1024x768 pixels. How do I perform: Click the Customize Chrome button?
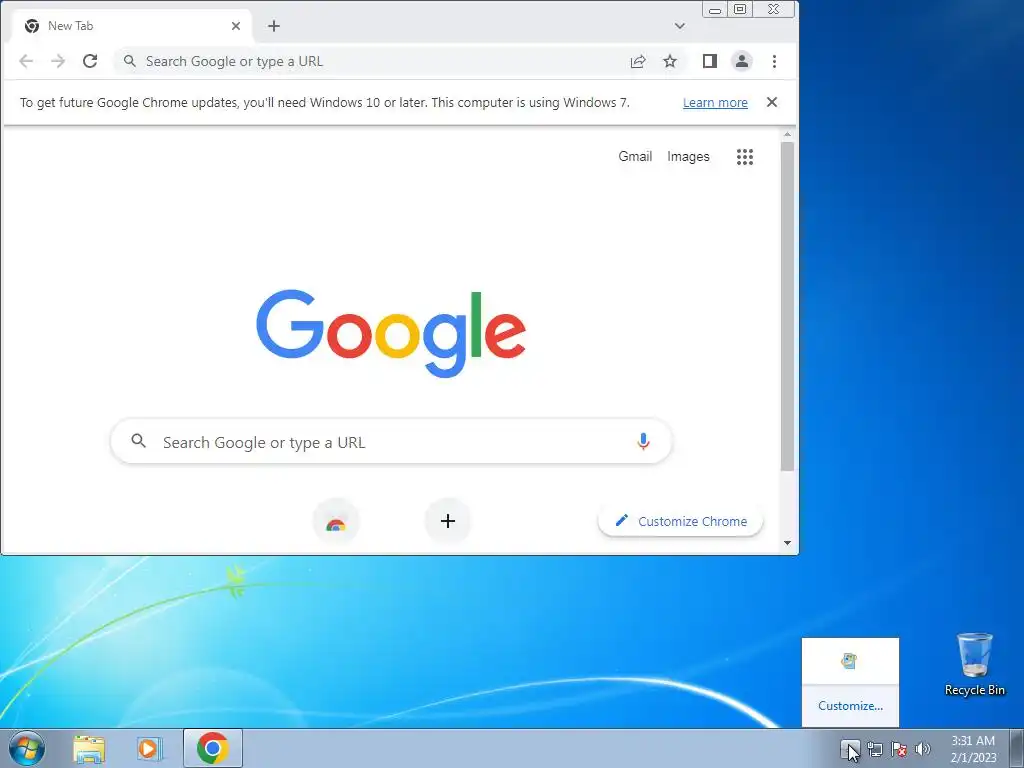[x=680, y=521]
